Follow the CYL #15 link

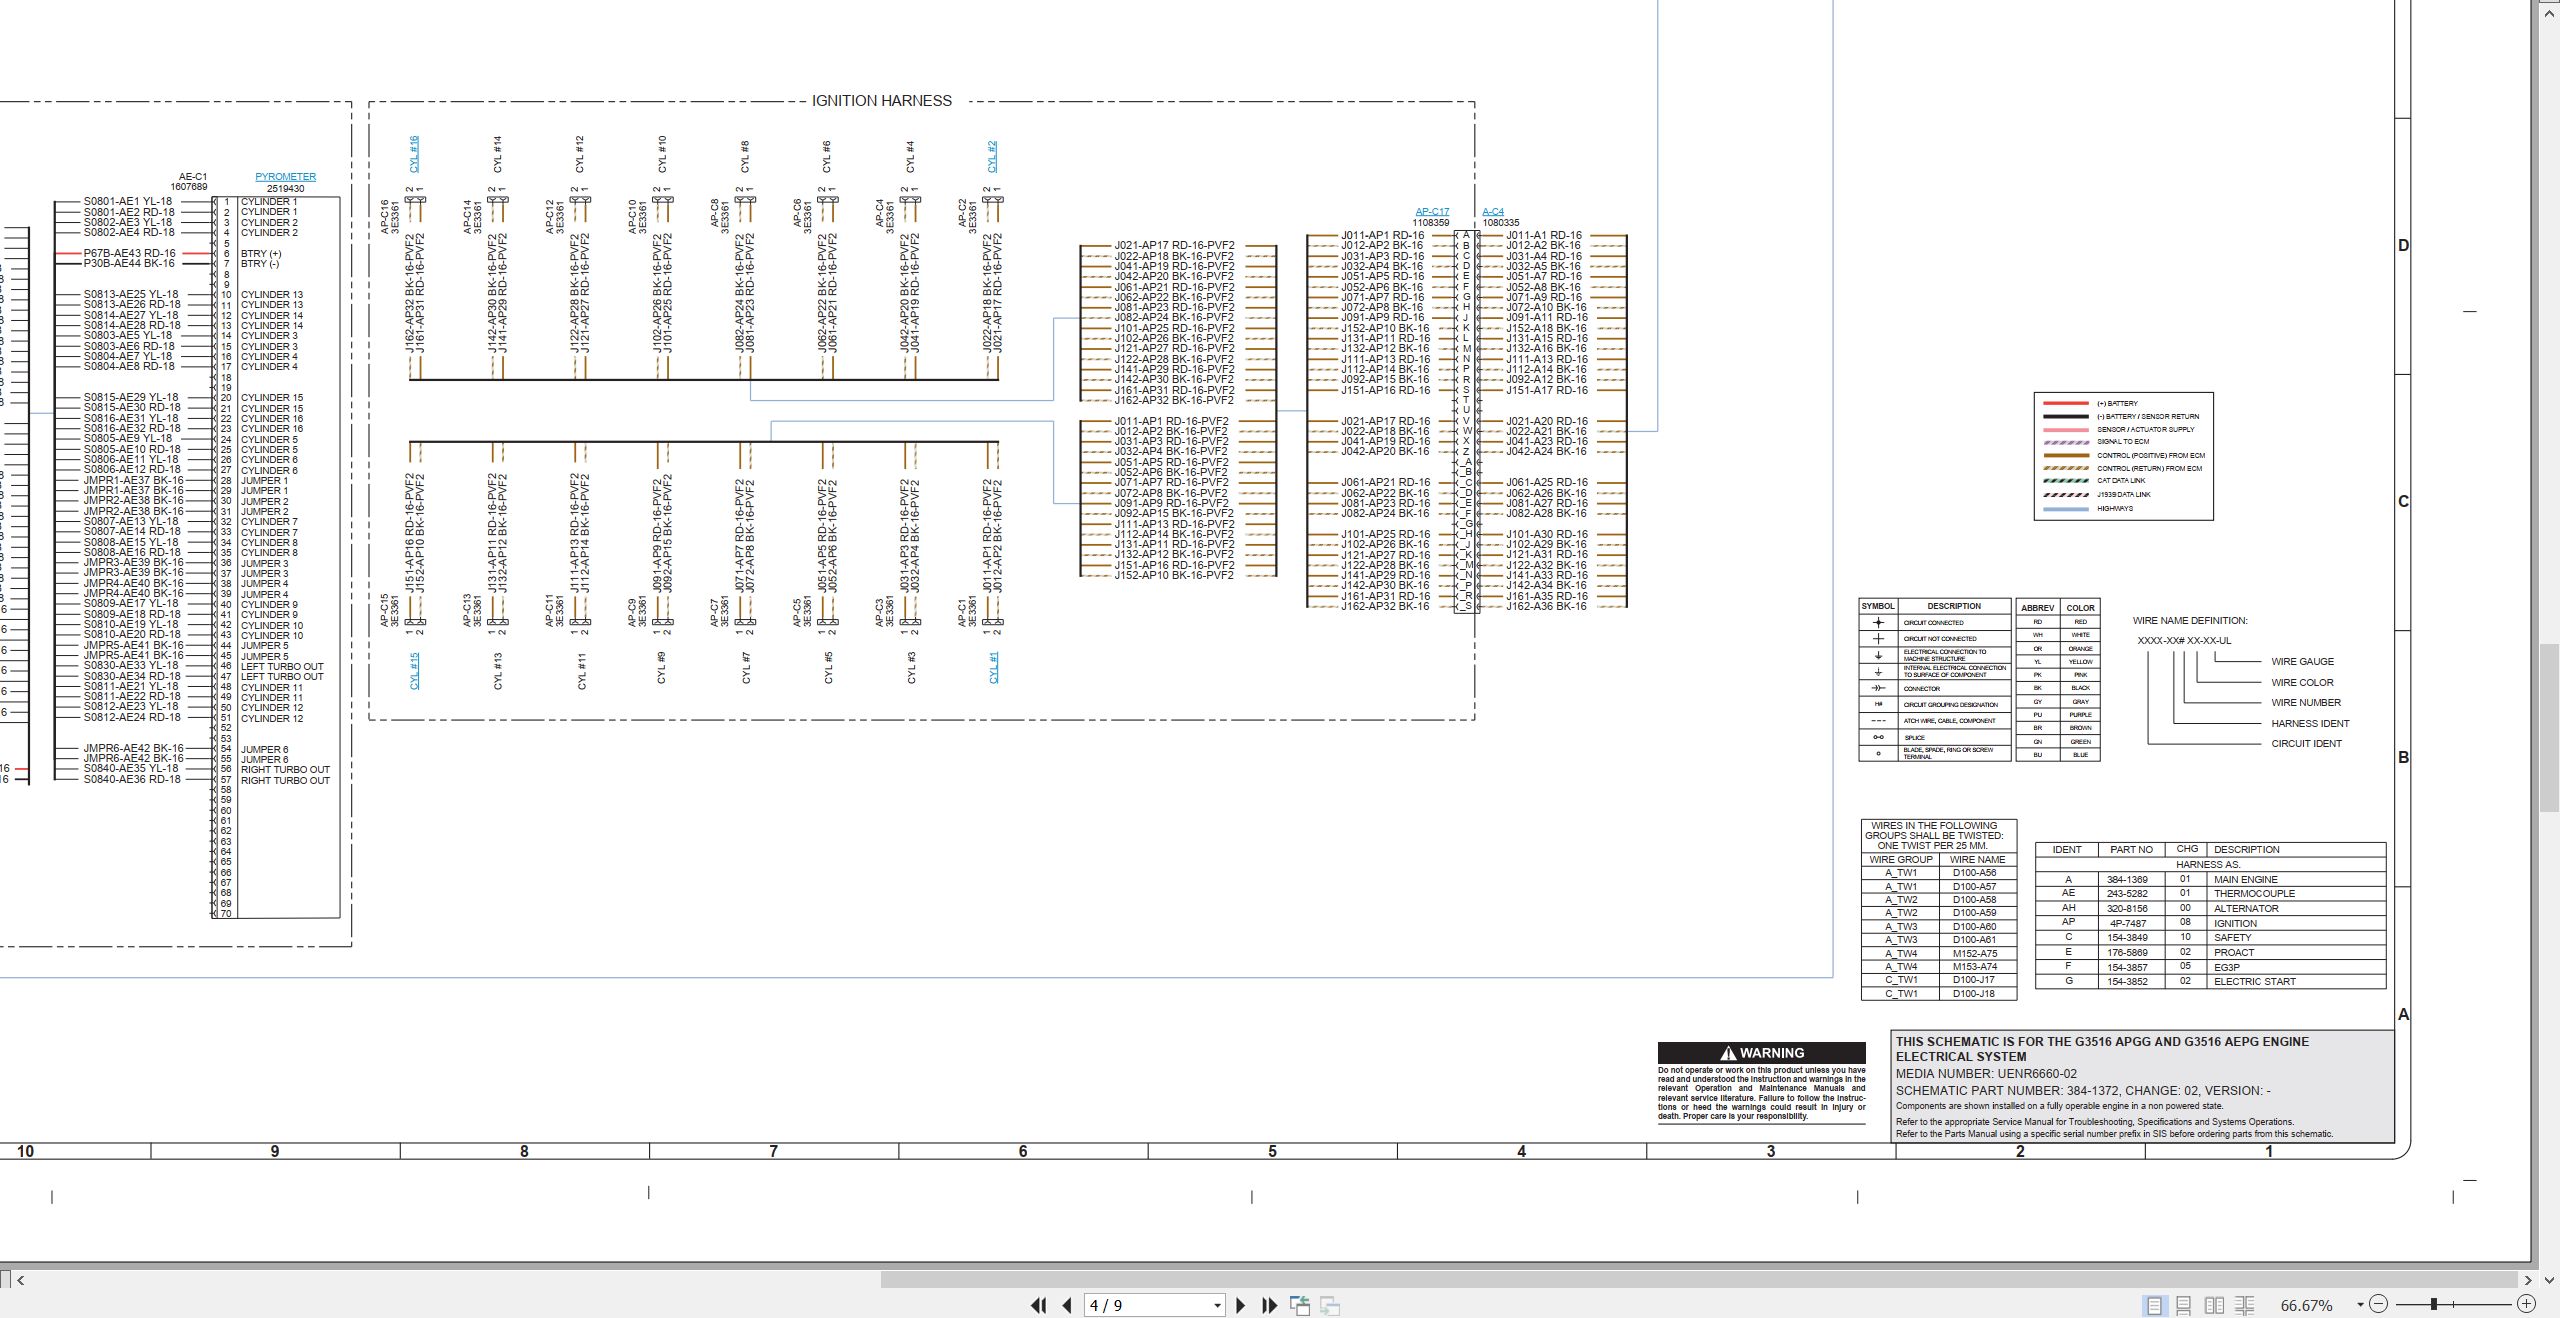[415, 670]
